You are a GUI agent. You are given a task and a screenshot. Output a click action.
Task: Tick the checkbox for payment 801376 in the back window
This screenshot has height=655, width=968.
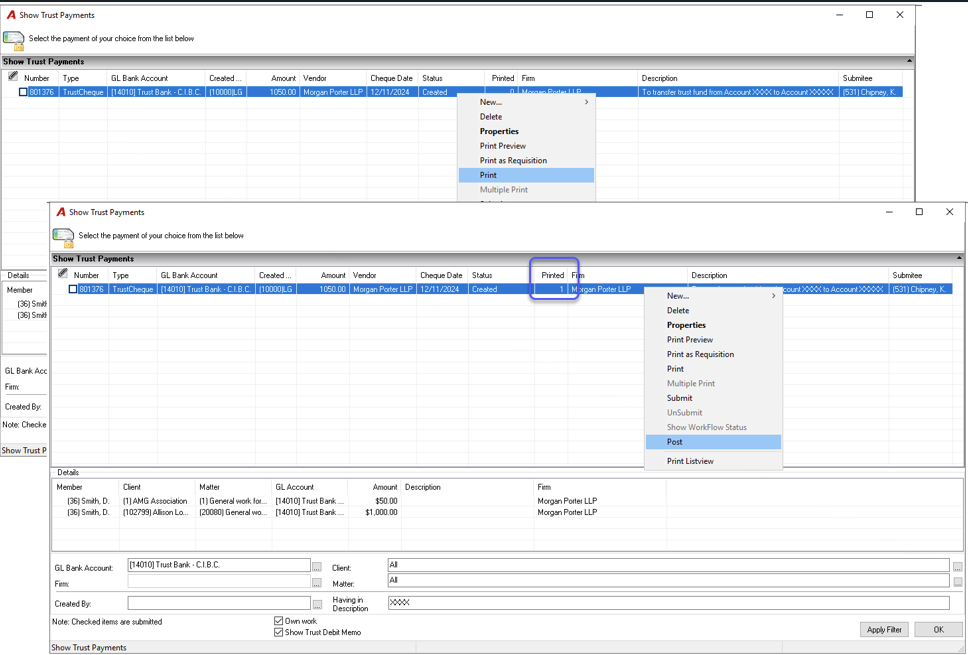click(x=23, y=92)
